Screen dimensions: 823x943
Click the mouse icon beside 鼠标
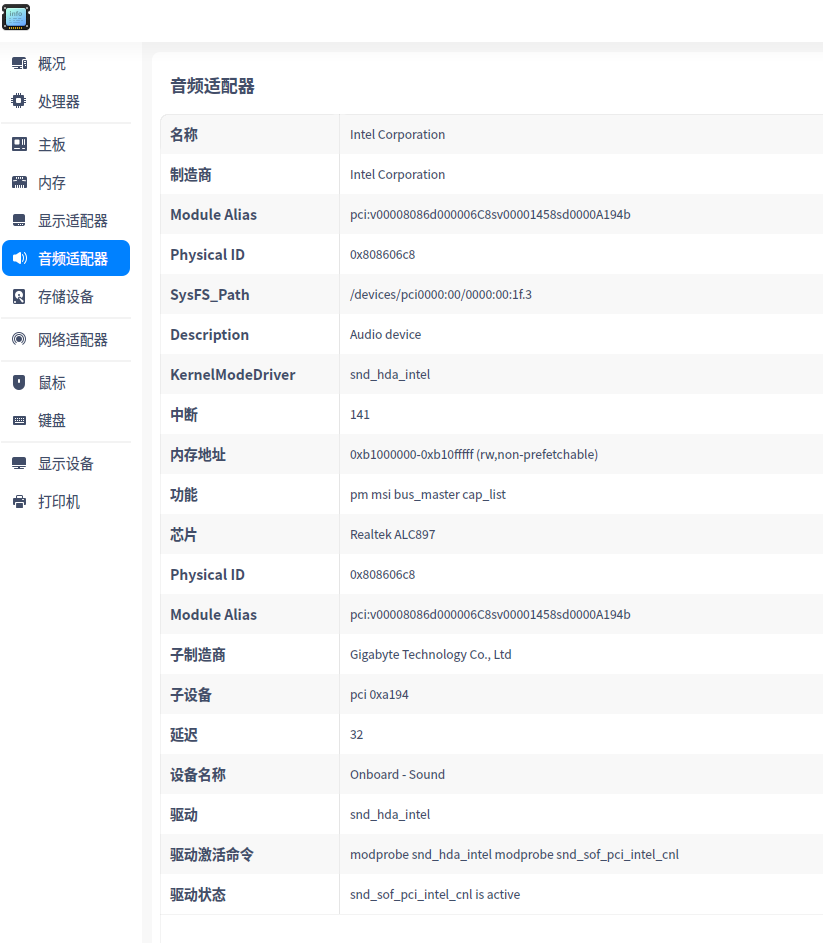click(19, 382)
